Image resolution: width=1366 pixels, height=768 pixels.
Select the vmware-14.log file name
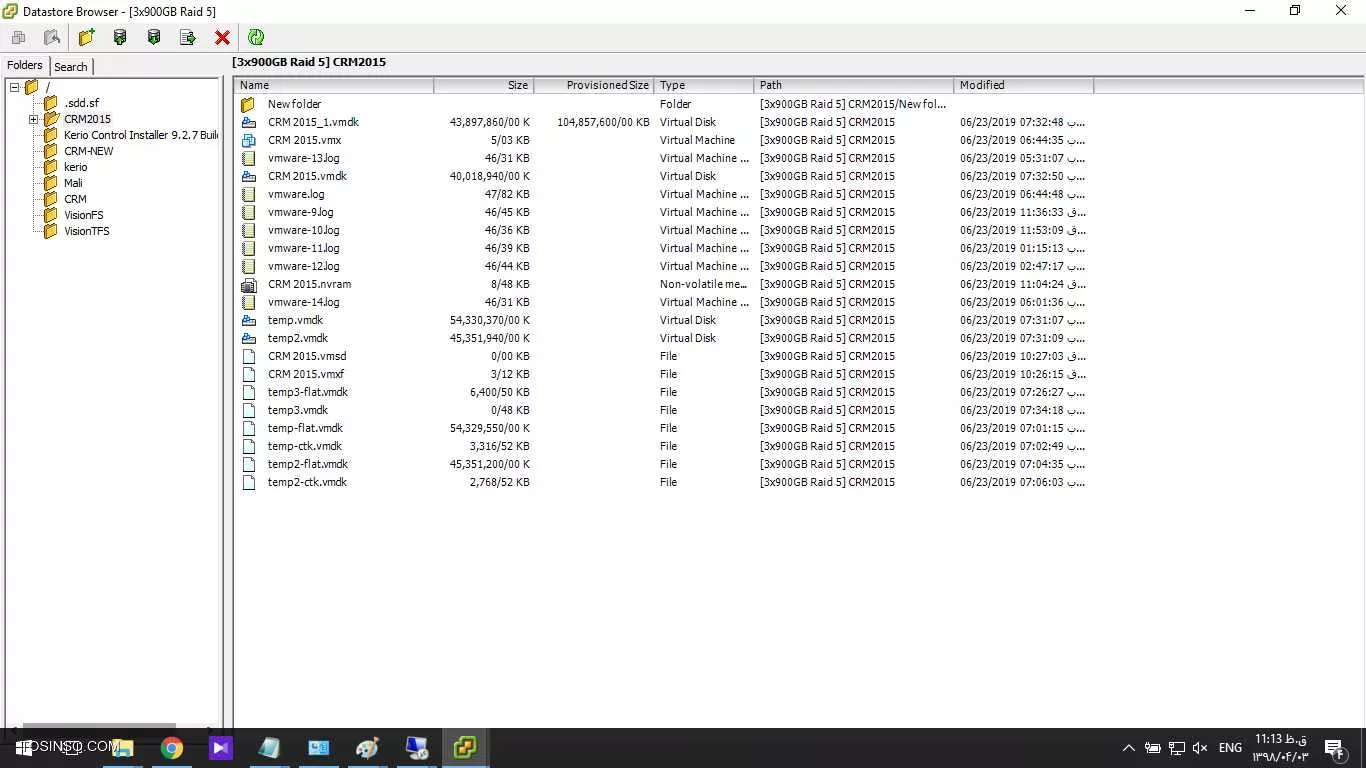tap(304, 302)
